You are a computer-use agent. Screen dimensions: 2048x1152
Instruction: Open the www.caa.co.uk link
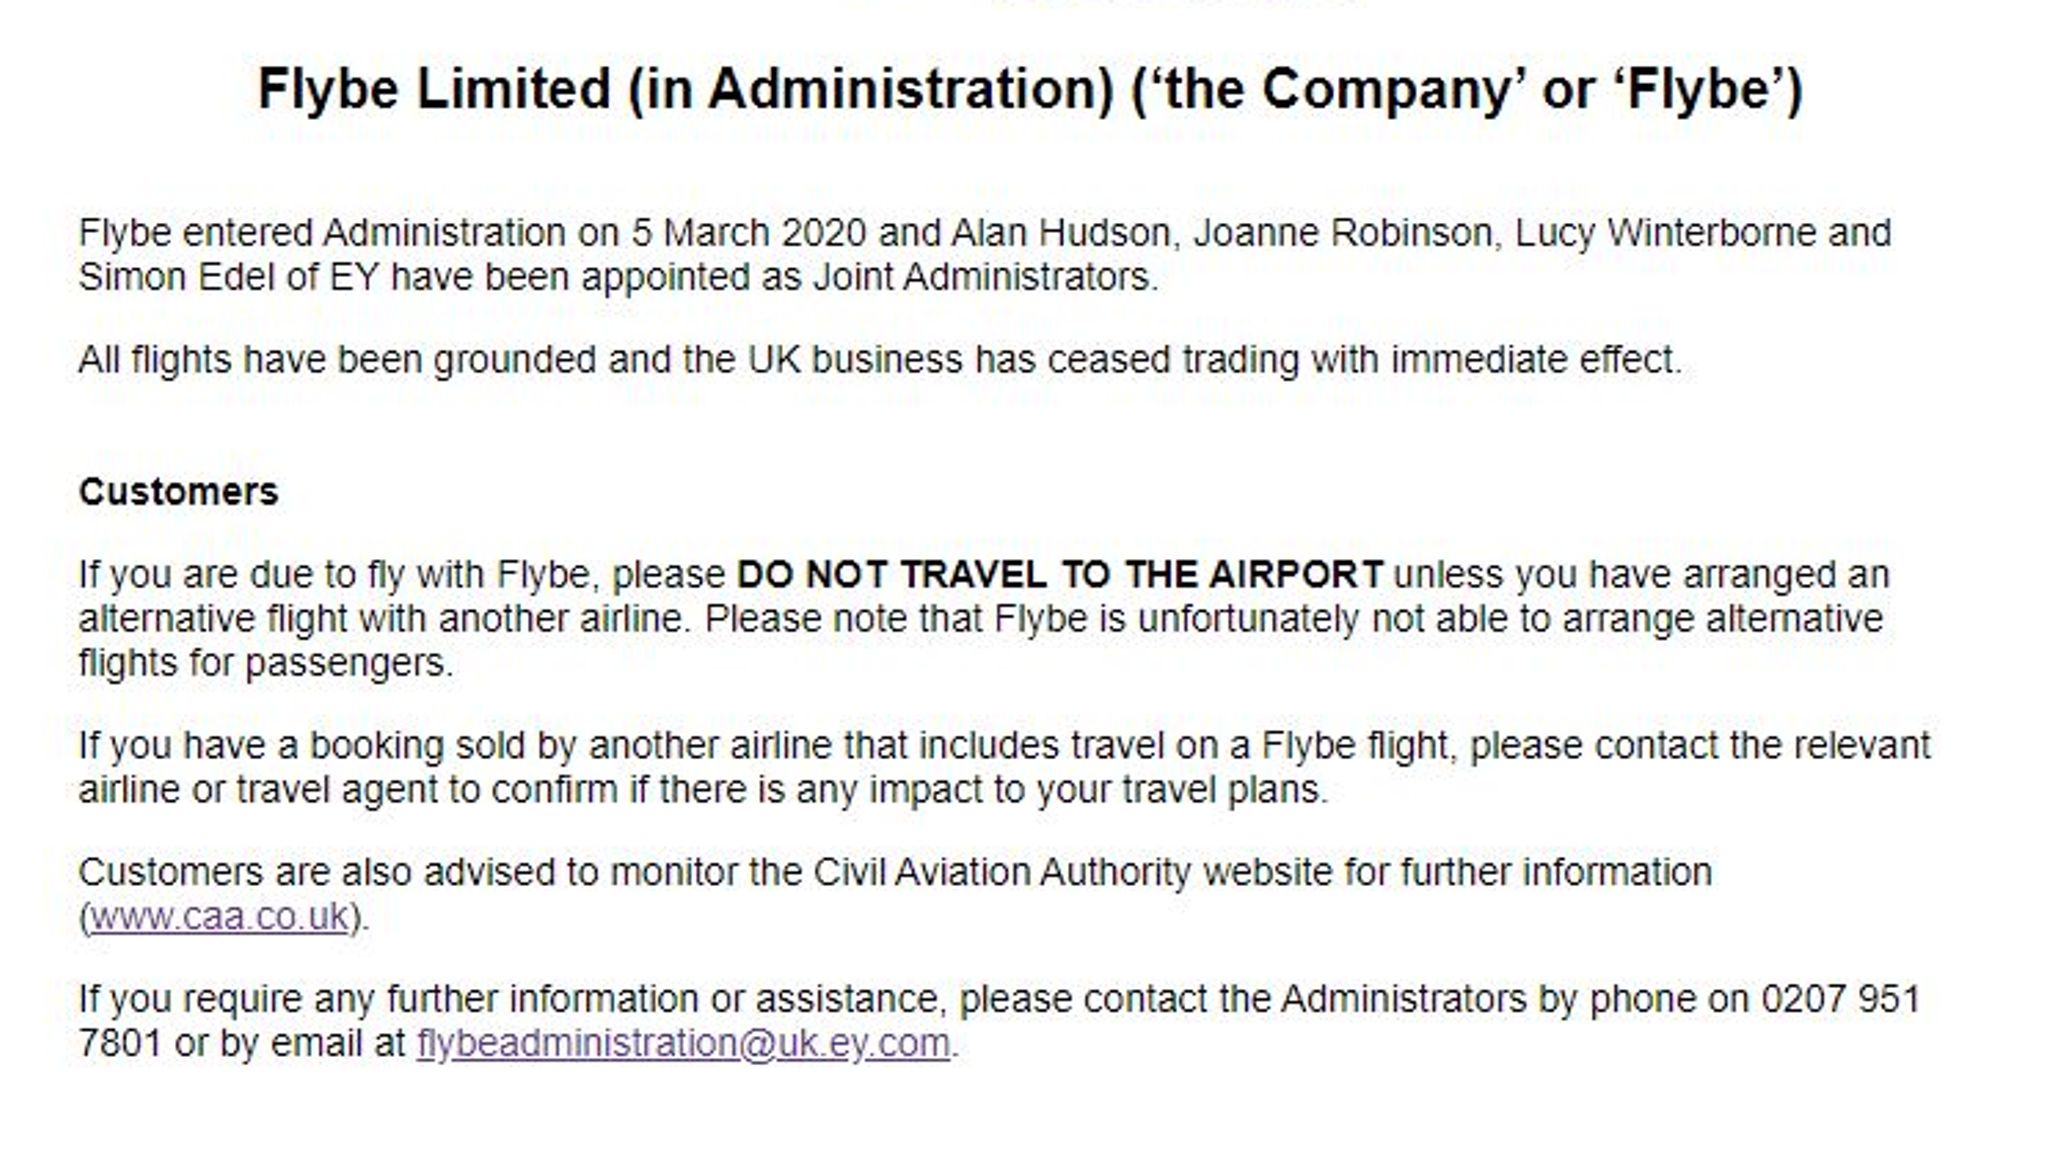219,916
